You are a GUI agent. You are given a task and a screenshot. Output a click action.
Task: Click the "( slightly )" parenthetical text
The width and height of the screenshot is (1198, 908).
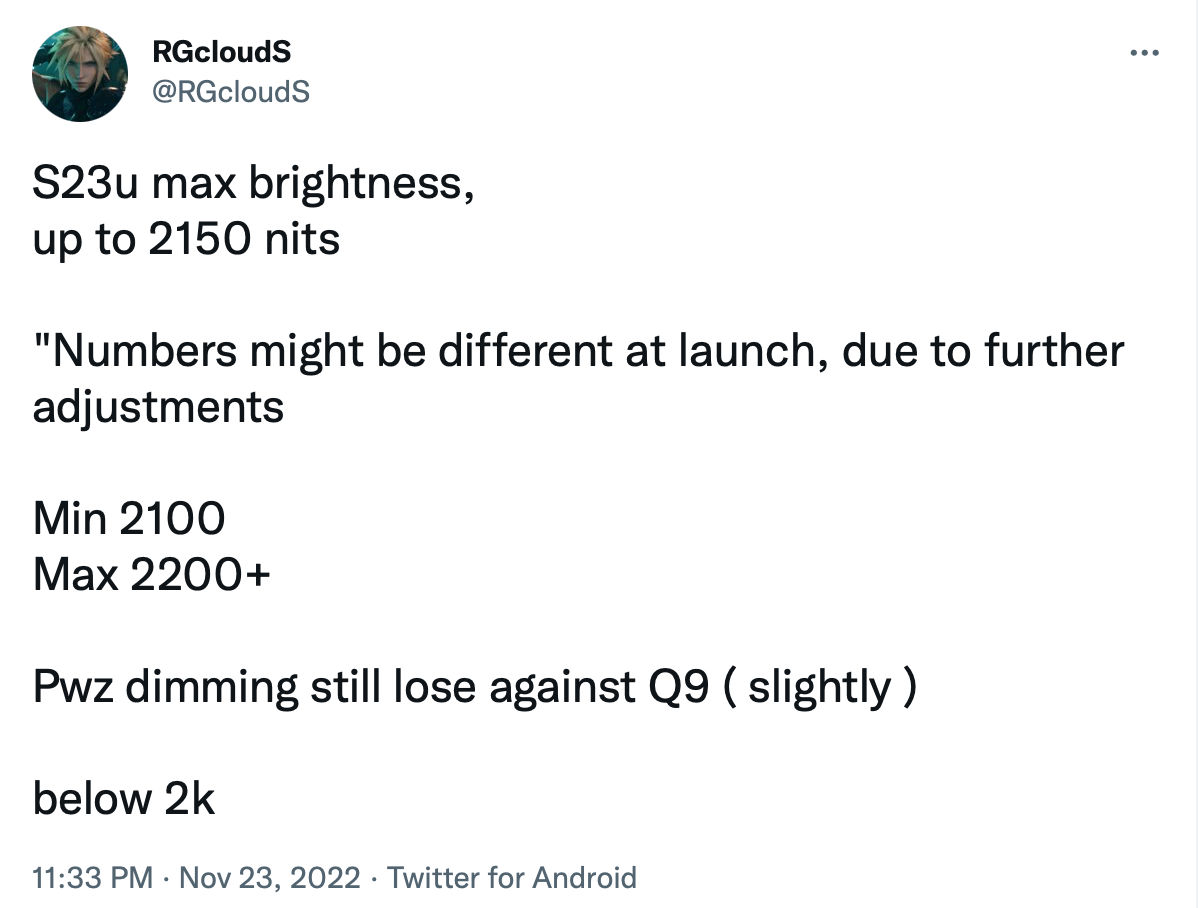pos(820,687)
